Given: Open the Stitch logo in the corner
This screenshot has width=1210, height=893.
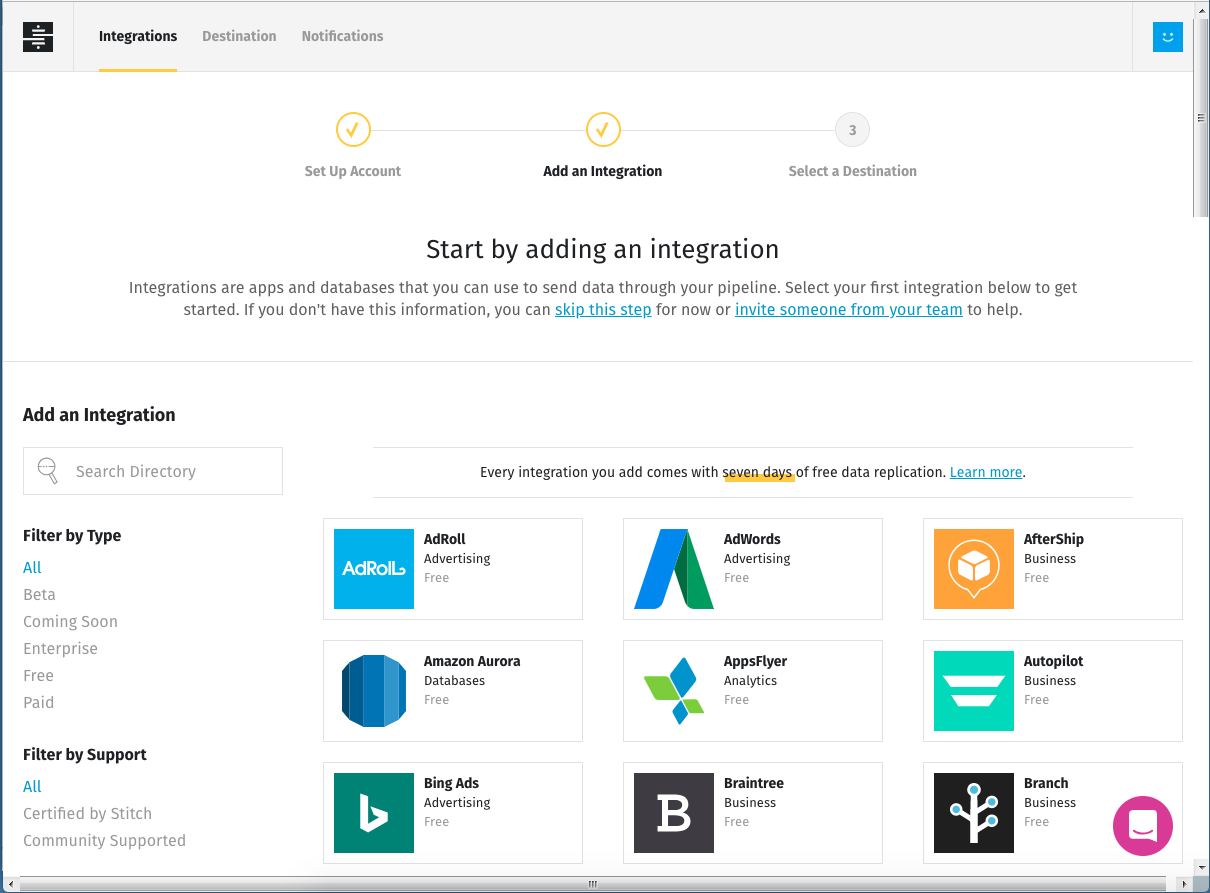Looking at the screenshot, I should (x=37, y=36).
